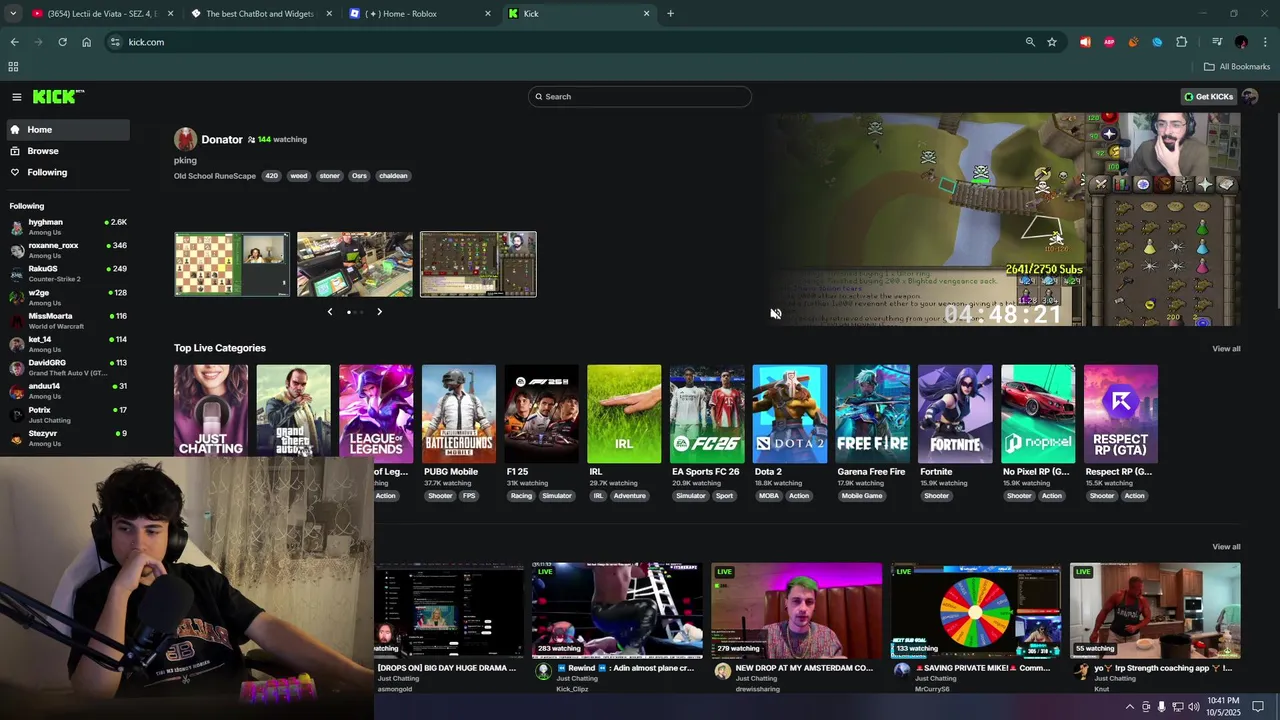
Task: Click the Shooter tag under PUBG Mobile
Action: [440, 496]
